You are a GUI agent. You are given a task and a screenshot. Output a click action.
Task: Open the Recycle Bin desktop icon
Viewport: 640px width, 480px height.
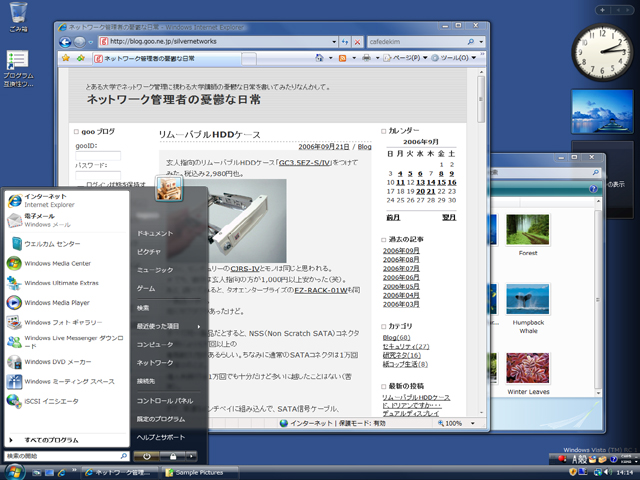tap(18, 17)
